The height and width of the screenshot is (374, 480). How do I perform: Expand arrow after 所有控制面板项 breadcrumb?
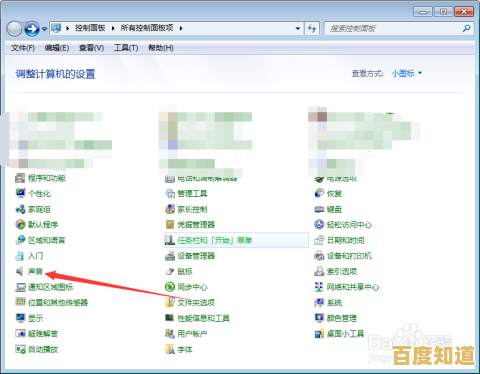pyautogui.click(x=181, y=28)
